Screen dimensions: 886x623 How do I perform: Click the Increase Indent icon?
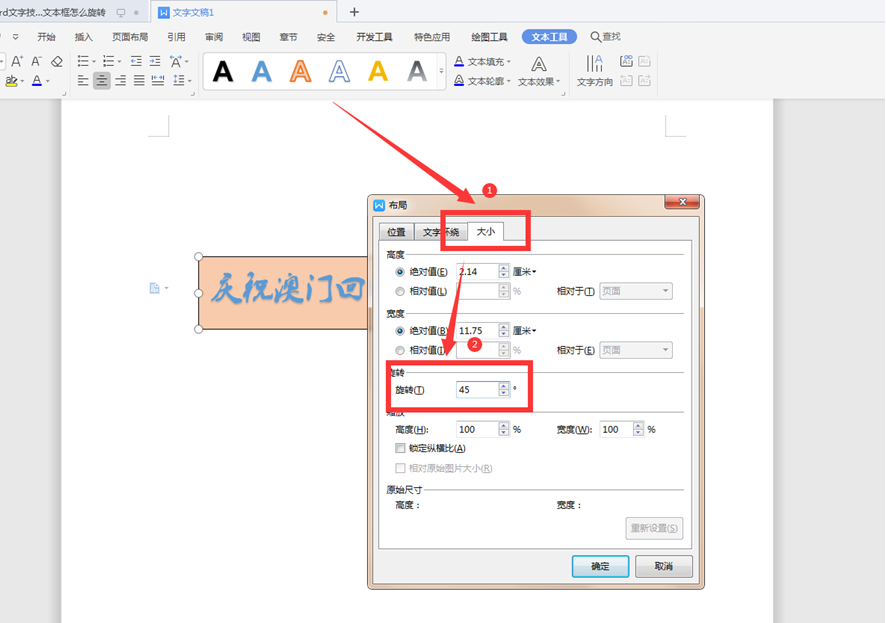click(x=154, y=61)
